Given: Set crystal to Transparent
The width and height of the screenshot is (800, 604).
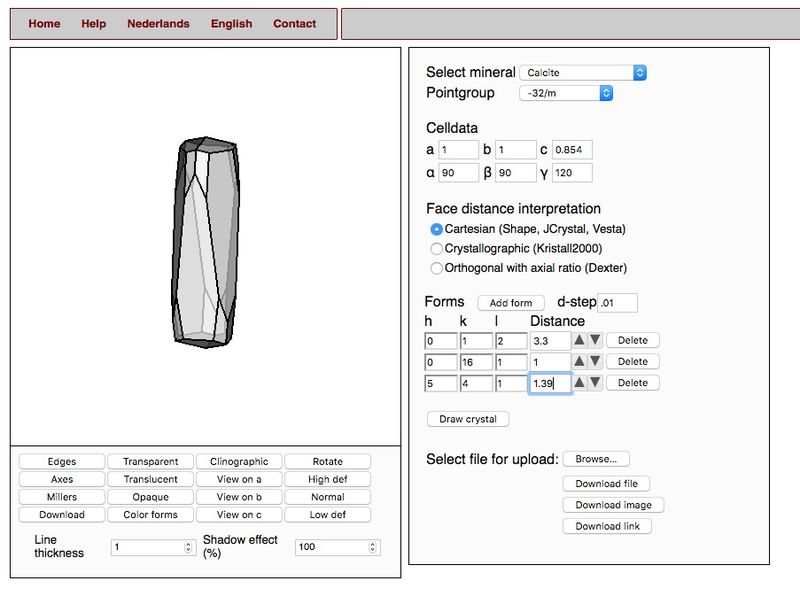Looking at the screenshot, I should pyautogui.click(x=151, y=461).
